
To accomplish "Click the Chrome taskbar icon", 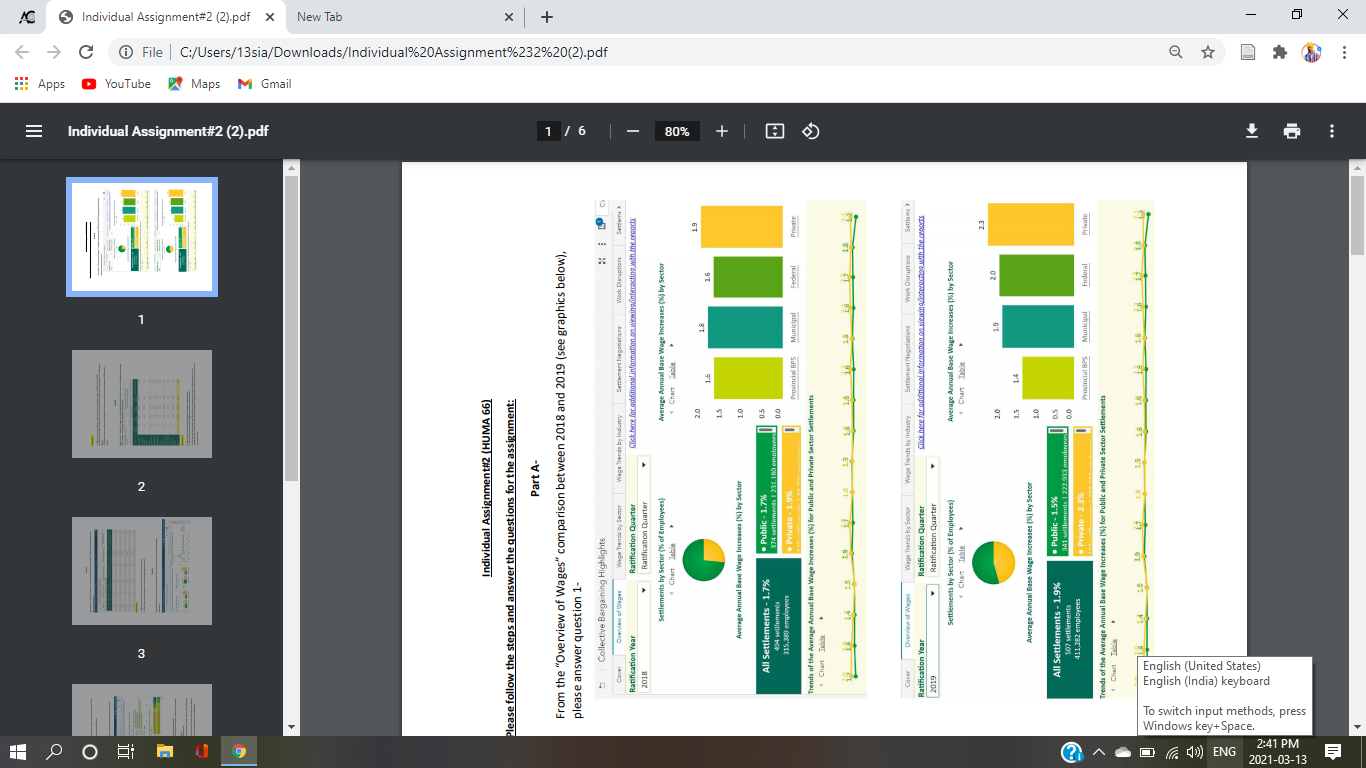I will [239, 752].
